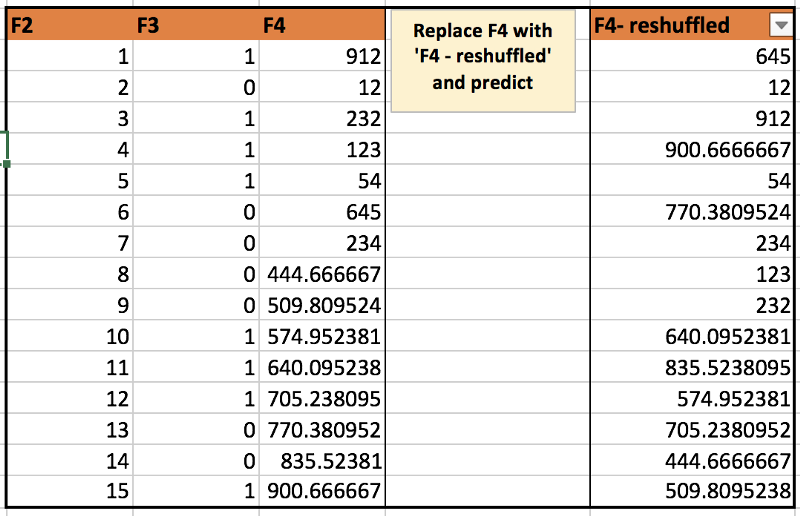Select the cell containing 912 under F4
The height and width of the screenshot is (516, 800).
(x=322, y=56)
